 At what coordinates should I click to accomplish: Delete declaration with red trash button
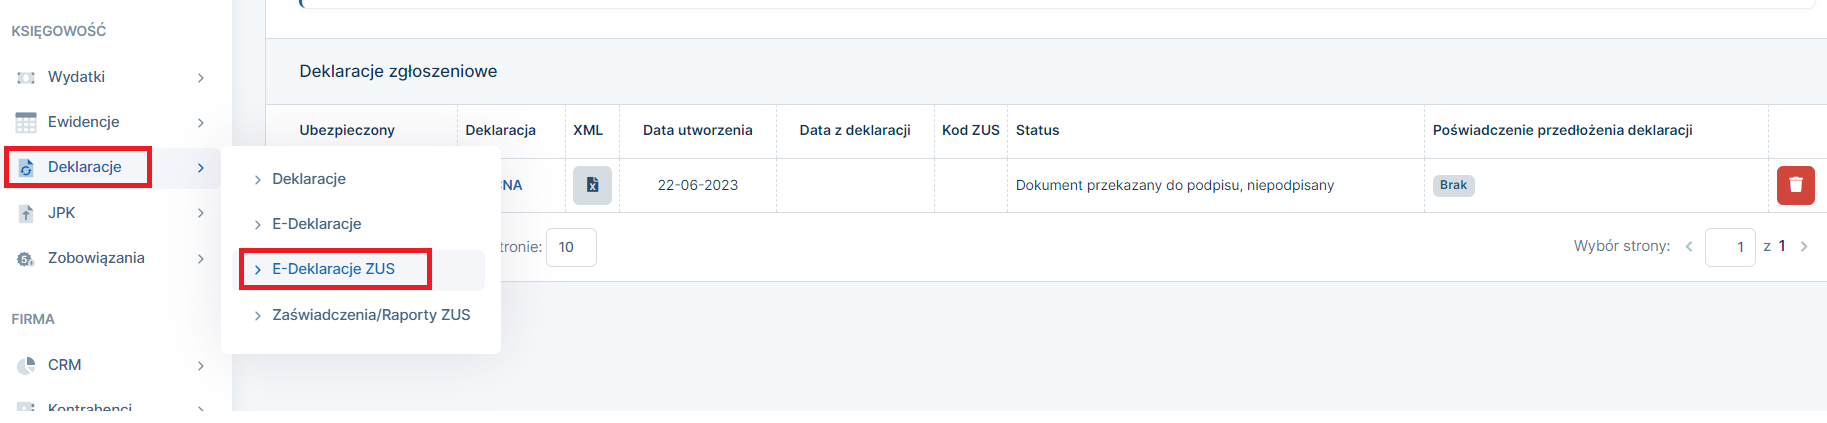point(1795,185)
